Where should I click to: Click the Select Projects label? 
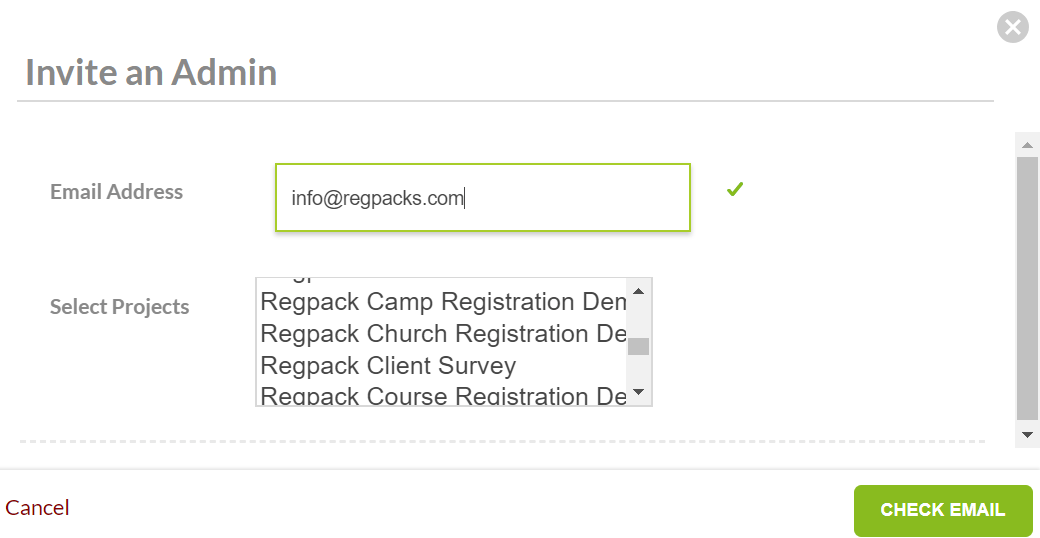(x=120, y=307)
